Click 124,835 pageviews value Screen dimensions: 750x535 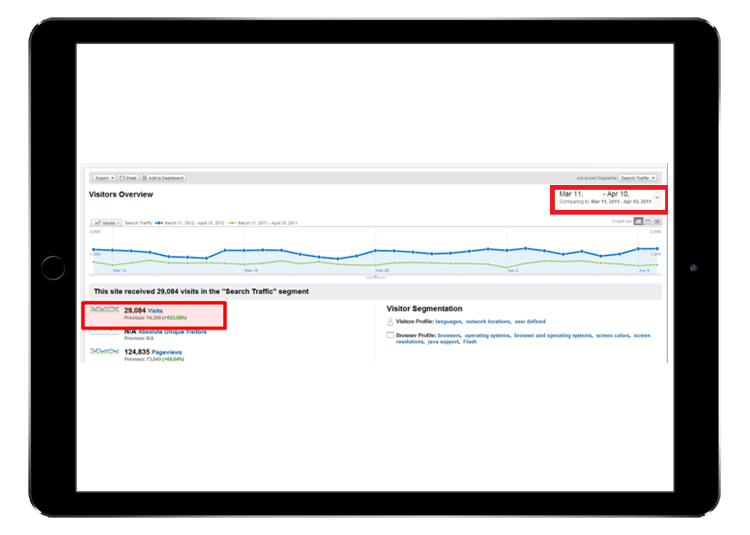point(137,352)
